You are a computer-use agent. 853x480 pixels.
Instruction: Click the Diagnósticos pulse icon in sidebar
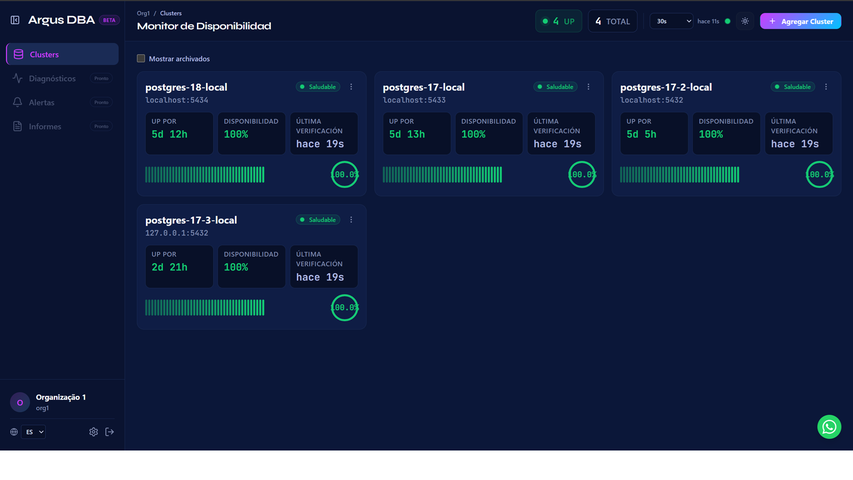click(x=18, y=78)
